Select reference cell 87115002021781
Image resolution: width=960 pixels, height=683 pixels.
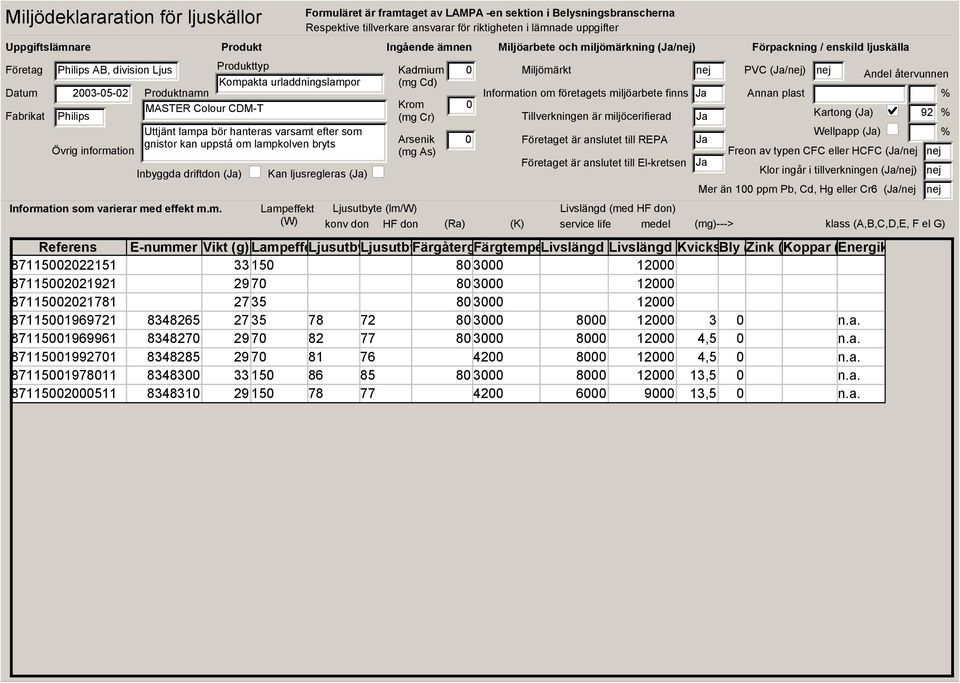coord(69,302)
